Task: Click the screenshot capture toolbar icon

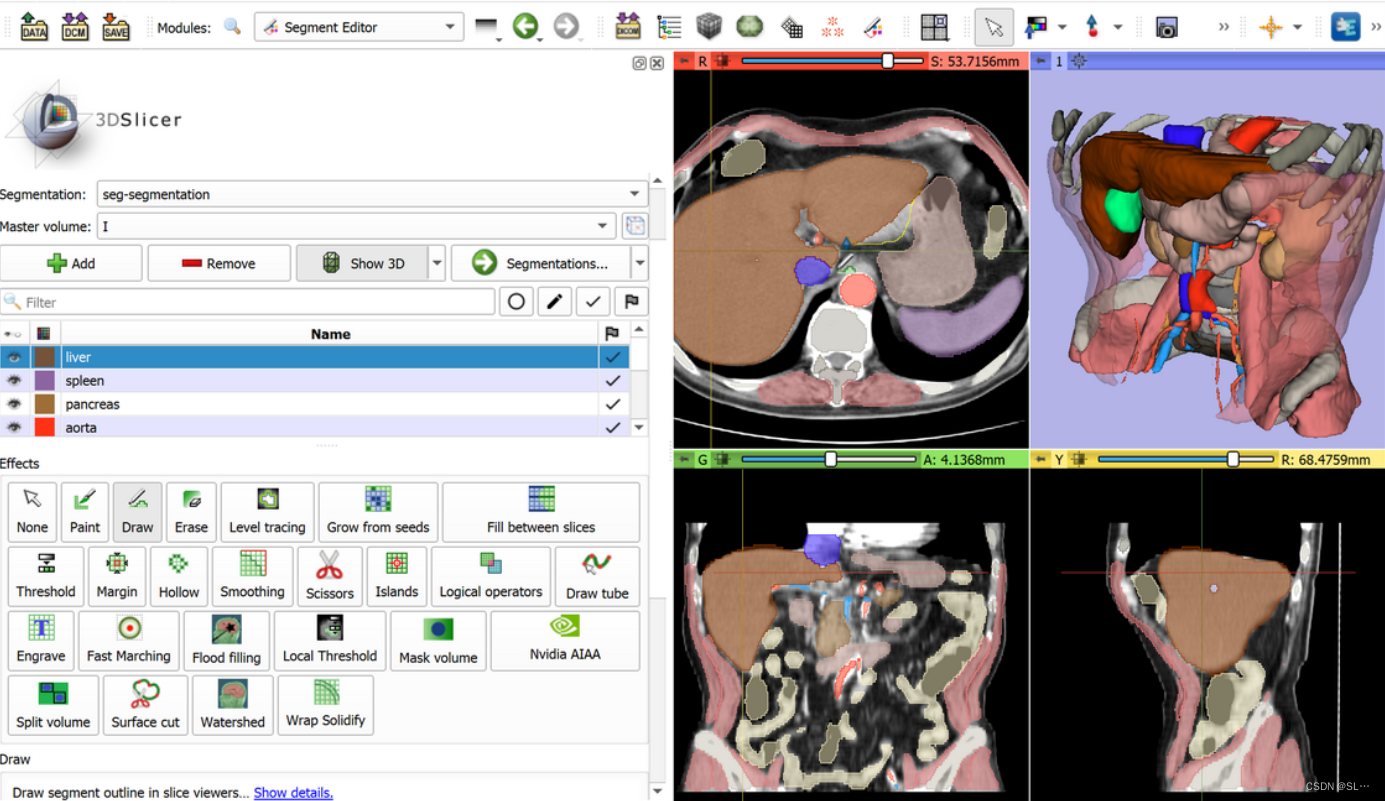Action: 1166,27
